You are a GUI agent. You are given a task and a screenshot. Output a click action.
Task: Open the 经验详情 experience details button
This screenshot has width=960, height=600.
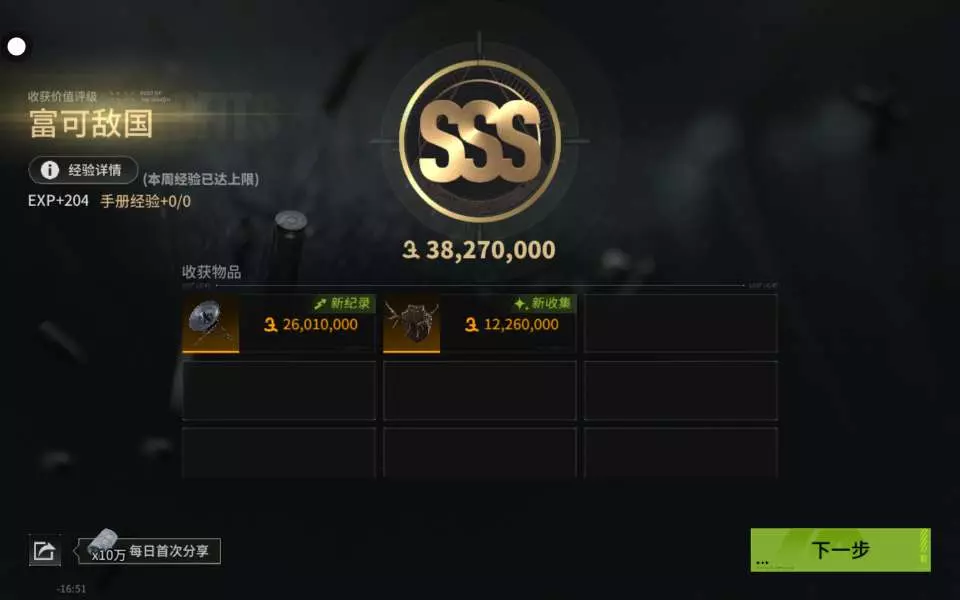pyautogui.click(x=83, y=170)
